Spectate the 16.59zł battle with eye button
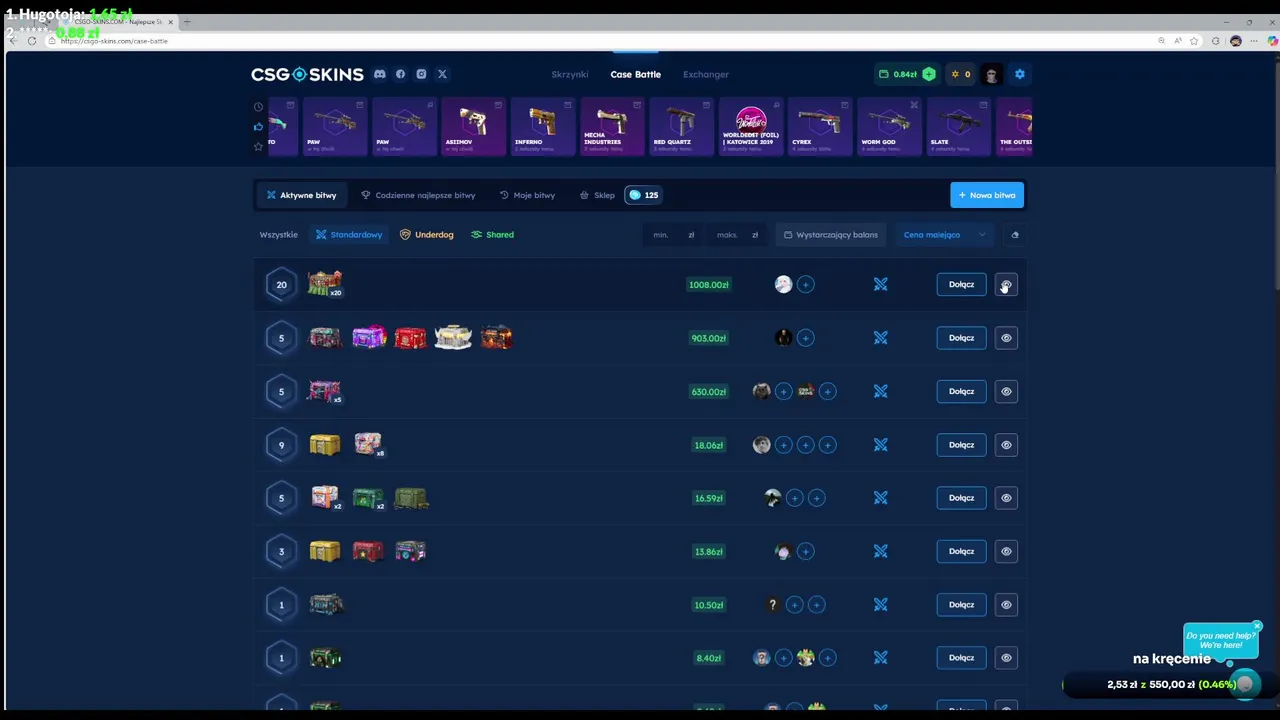This screenshot has height=720, width=1280. point(1006,498)
